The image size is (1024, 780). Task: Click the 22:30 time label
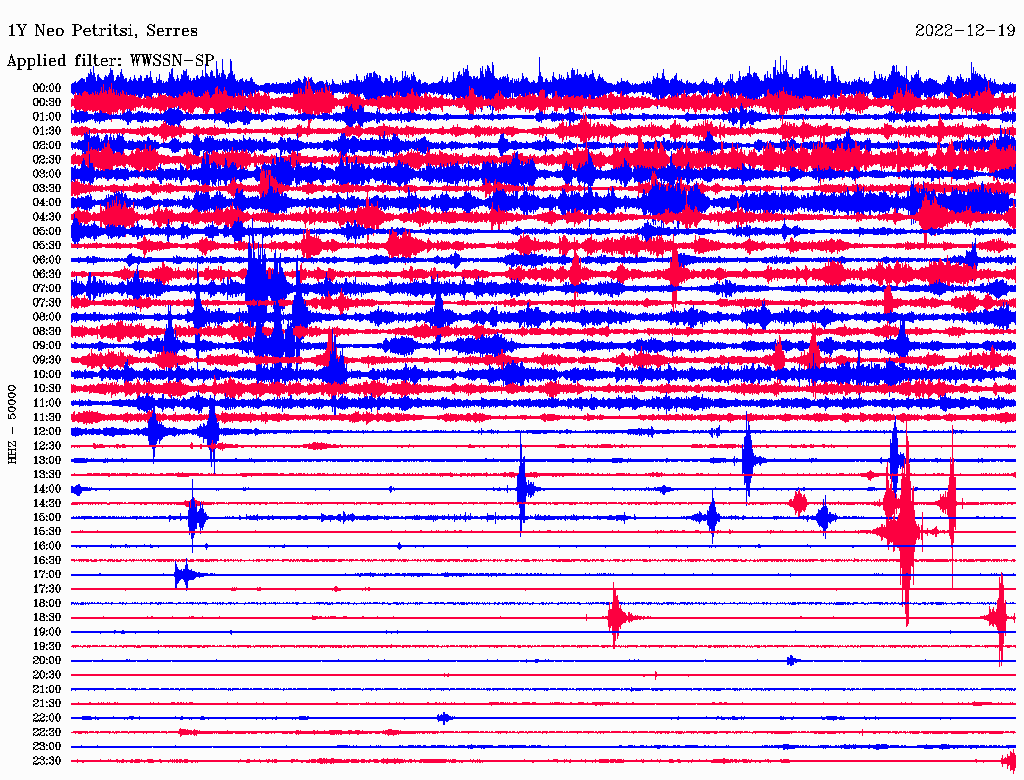[x=47, y=732]
